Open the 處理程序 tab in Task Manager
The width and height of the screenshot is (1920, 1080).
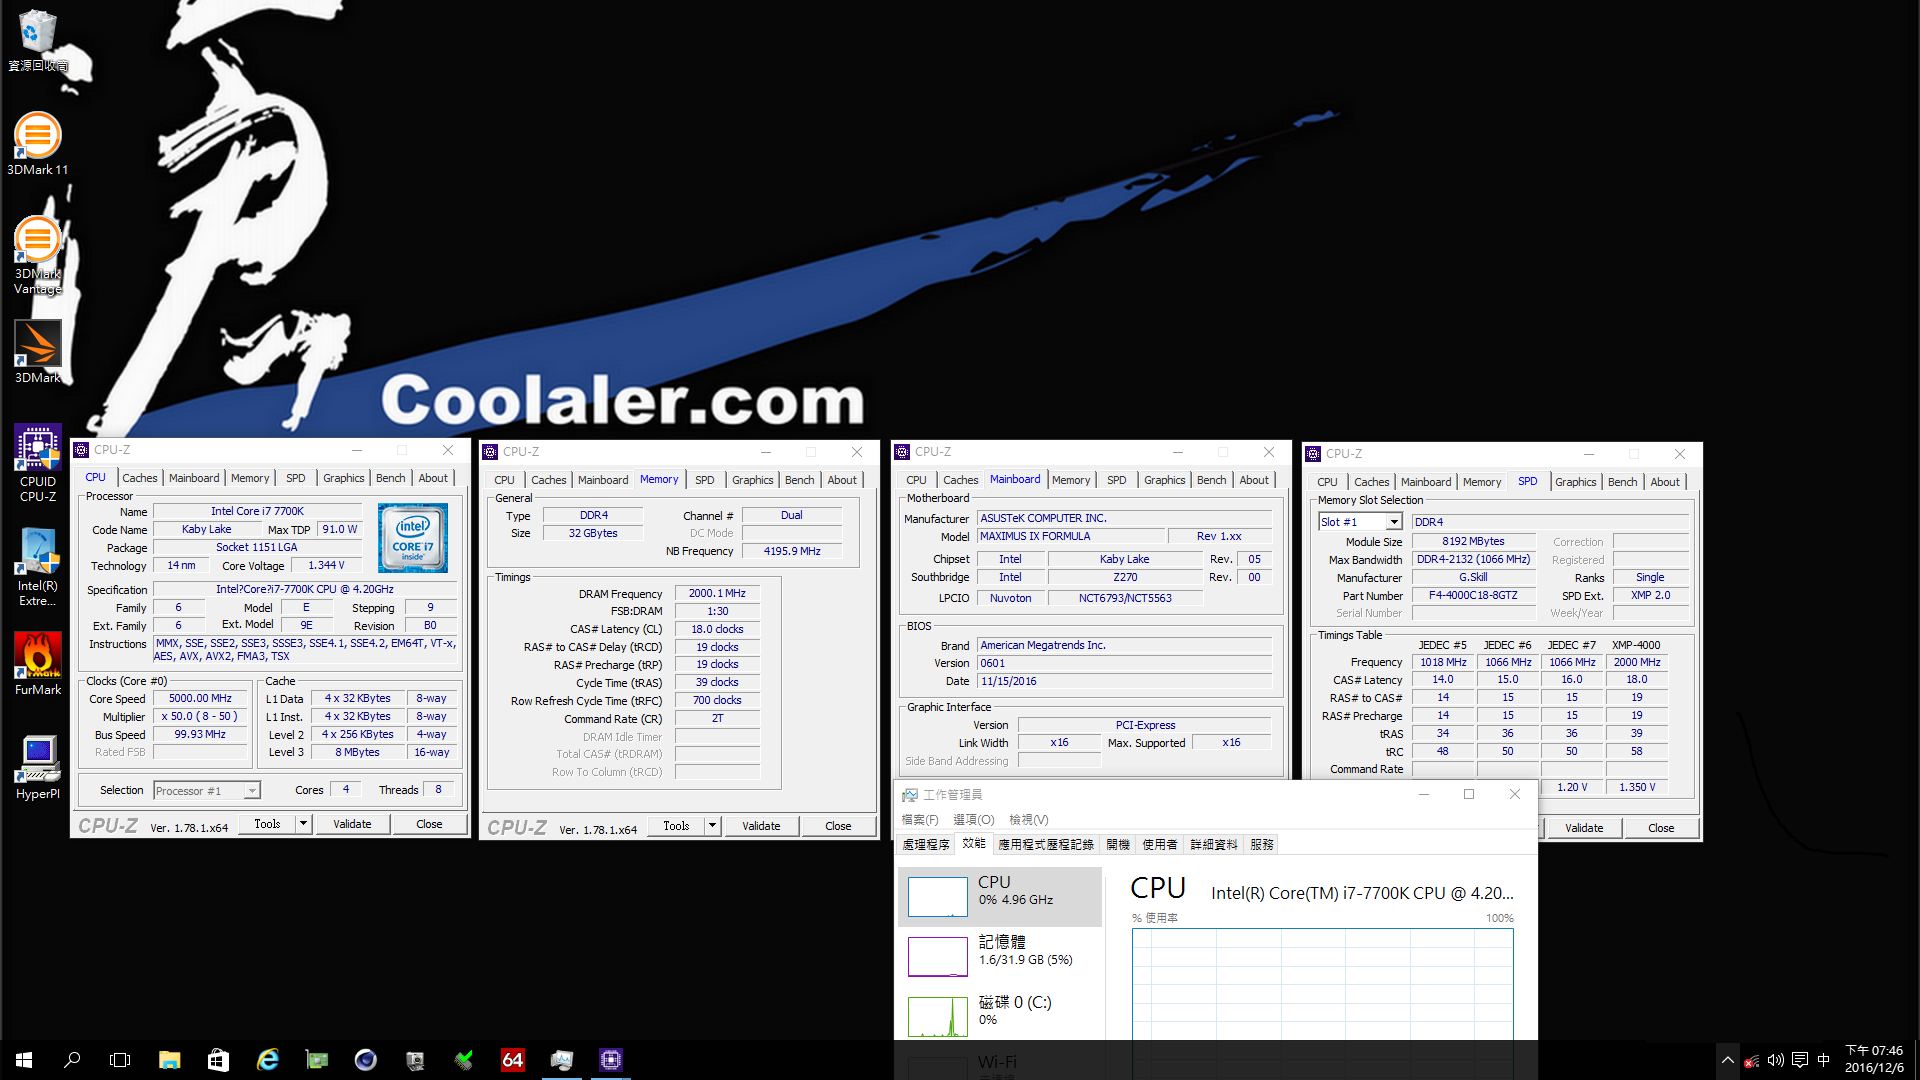(x=925, y=845)
